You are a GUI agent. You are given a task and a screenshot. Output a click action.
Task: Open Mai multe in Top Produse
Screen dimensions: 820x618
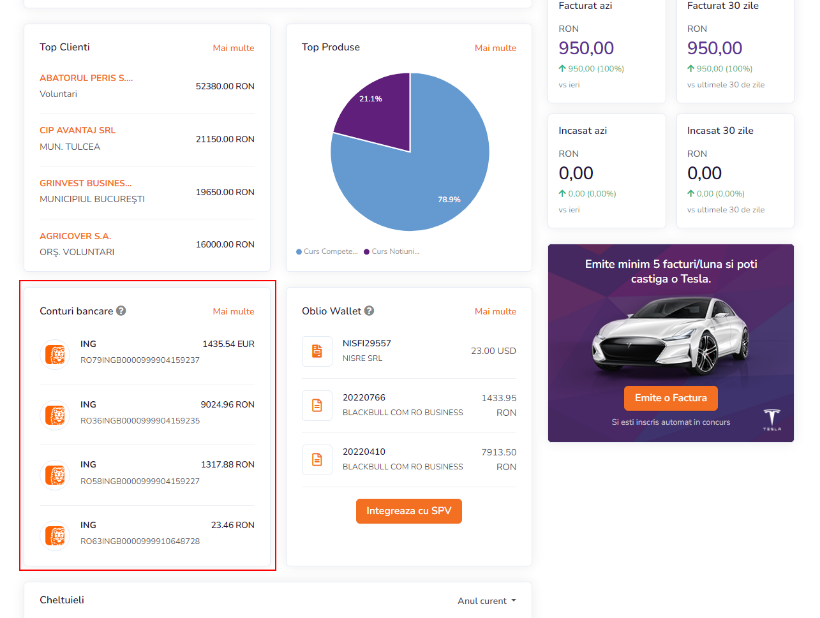pos(495,48)
